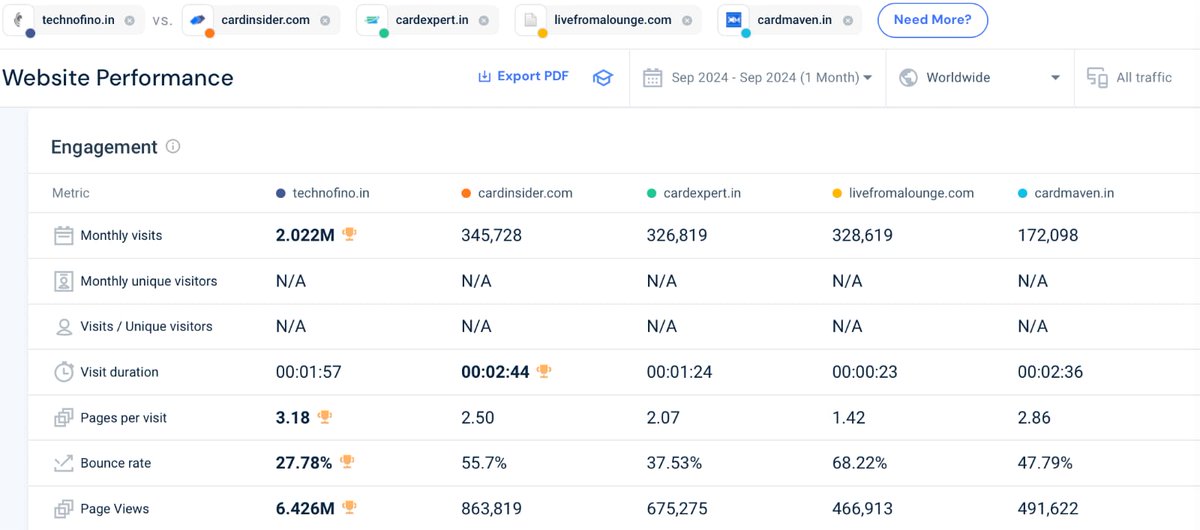
Task: Click the devices icon beside All traffic
Action: coord(1097,78)
